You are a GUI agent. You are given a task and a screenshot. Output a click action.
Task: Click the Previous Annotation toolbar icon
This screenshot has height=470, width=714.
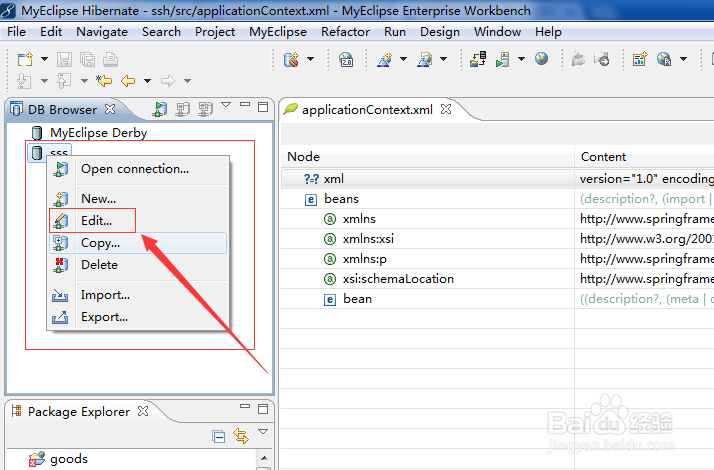coord(64,81)
